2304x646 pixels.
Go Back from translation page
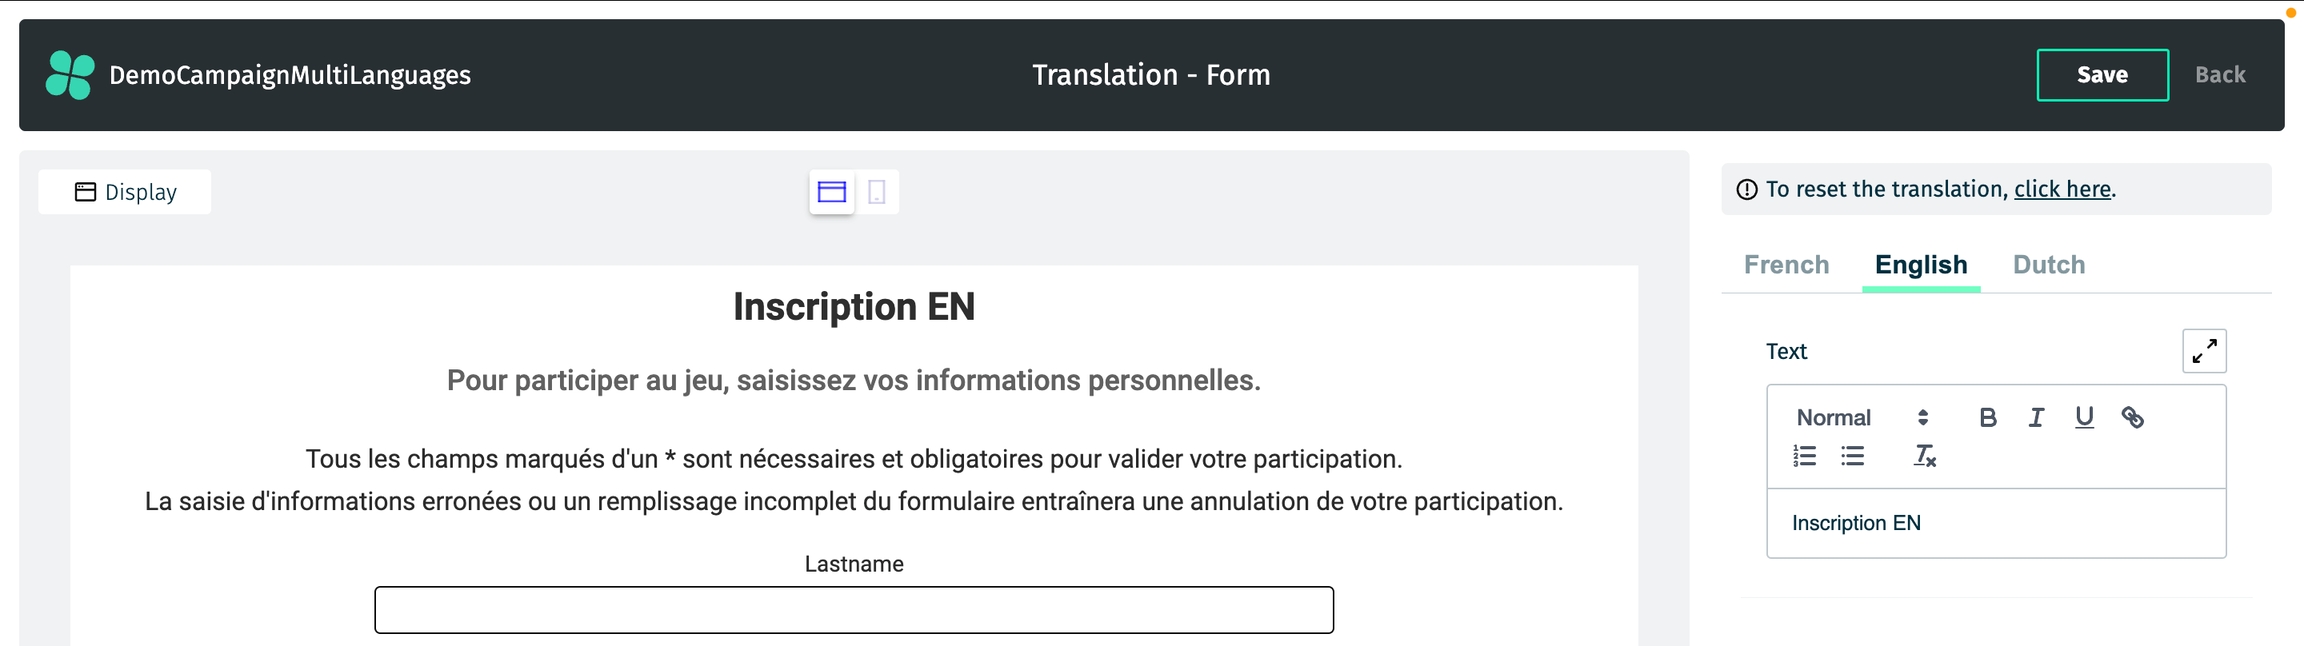point(2220,75)
